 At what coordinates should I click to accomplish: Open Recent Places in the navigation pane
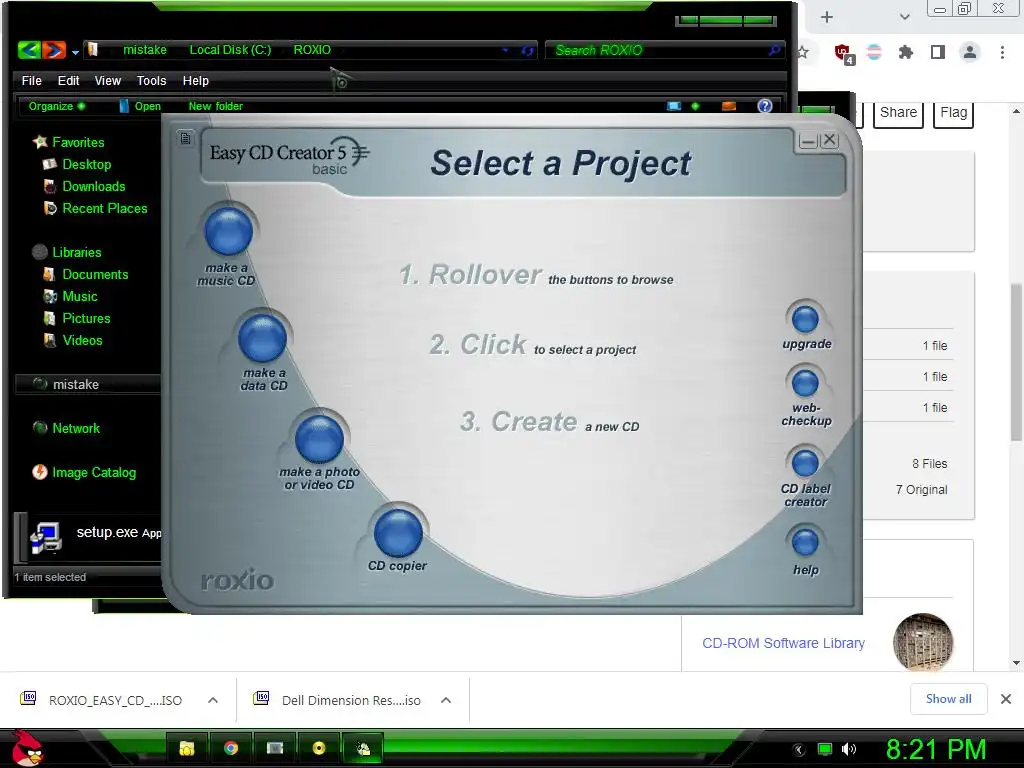point(104,208)
